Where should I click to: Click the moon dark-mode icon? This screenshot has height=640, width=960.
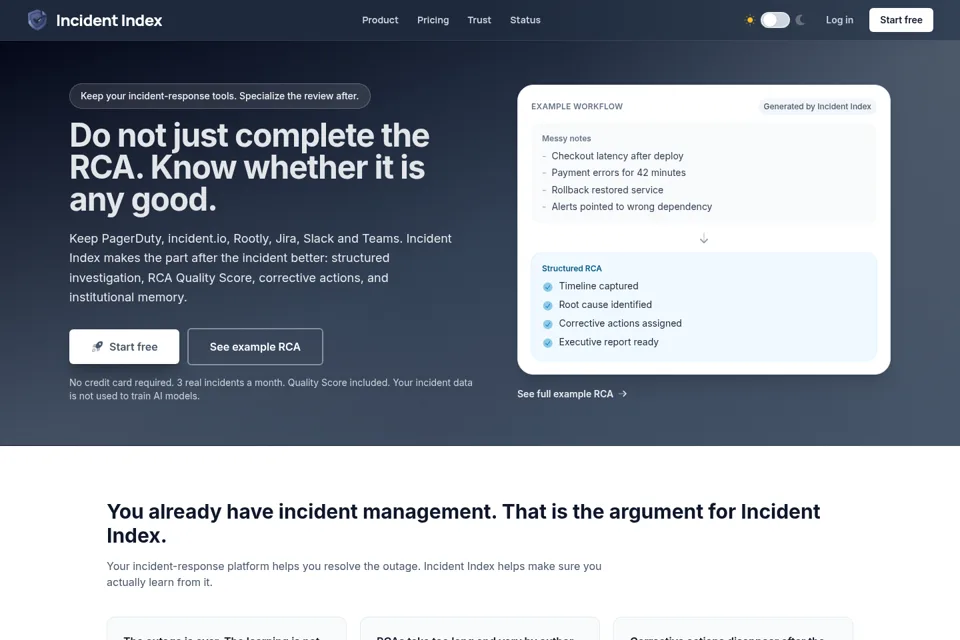(x=800, y=20)
